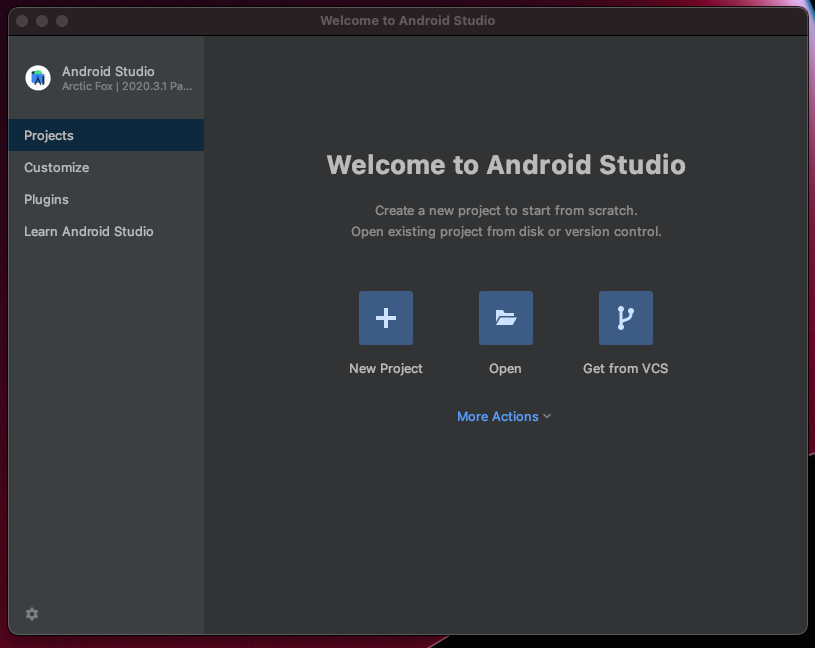The height and width of the screenshot is (648, 815).
Task: Click the Open folder icon
Action: click(506, 318)
